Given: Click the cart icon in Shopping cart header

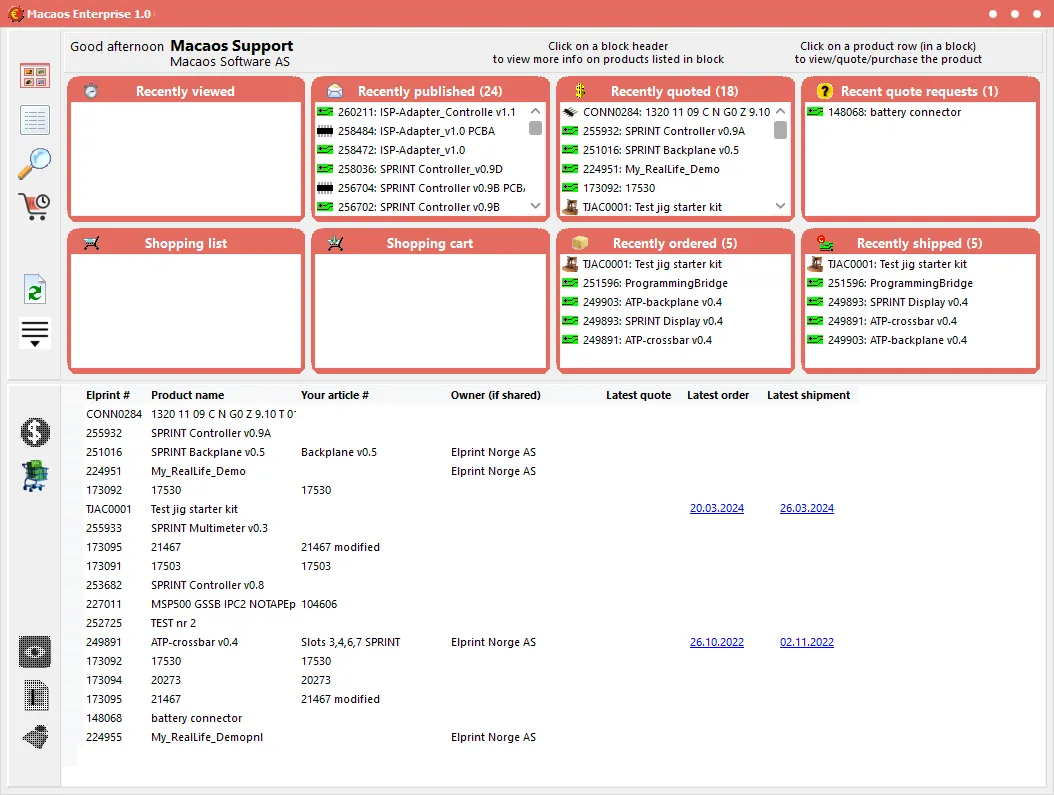Looking at the screenshot, I should pyautogui.click(x=335, y=243).
